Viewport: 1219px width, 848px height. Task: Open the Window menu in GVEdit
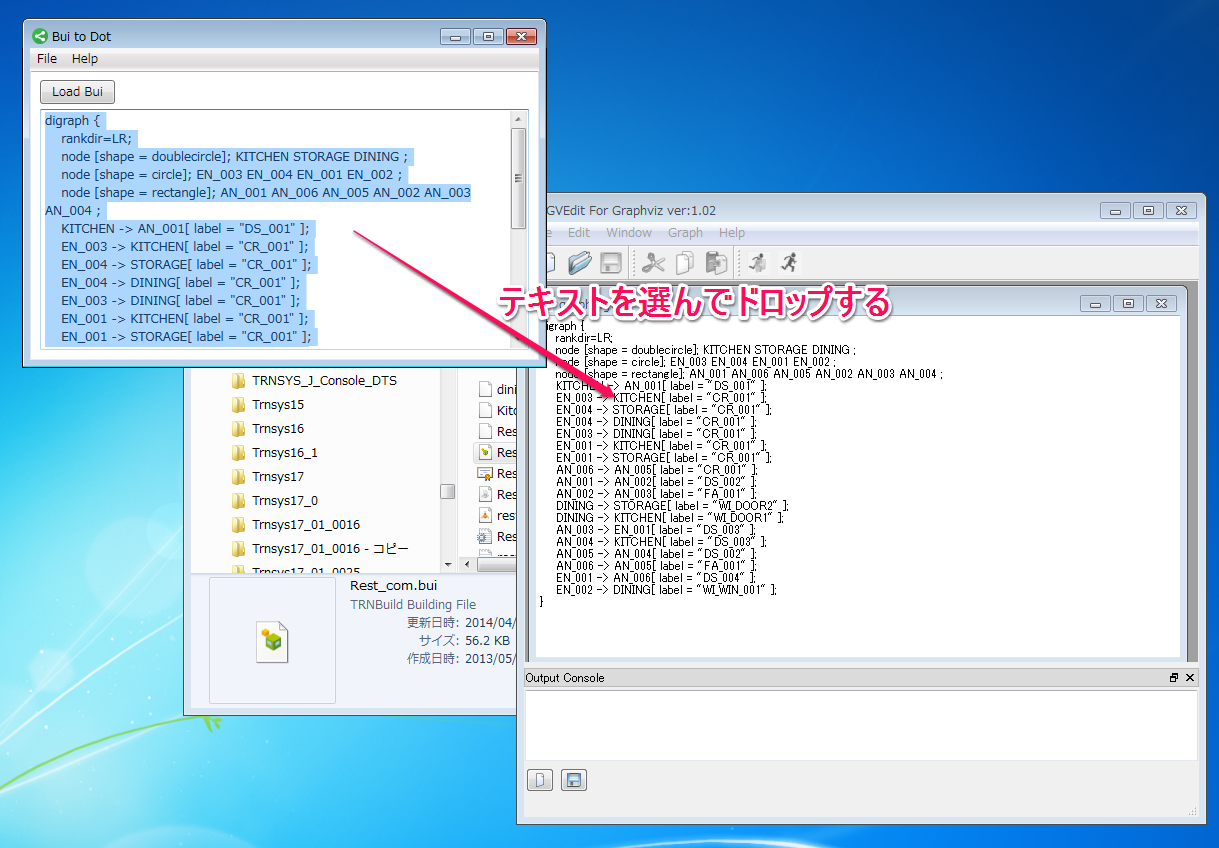(627, 233)
